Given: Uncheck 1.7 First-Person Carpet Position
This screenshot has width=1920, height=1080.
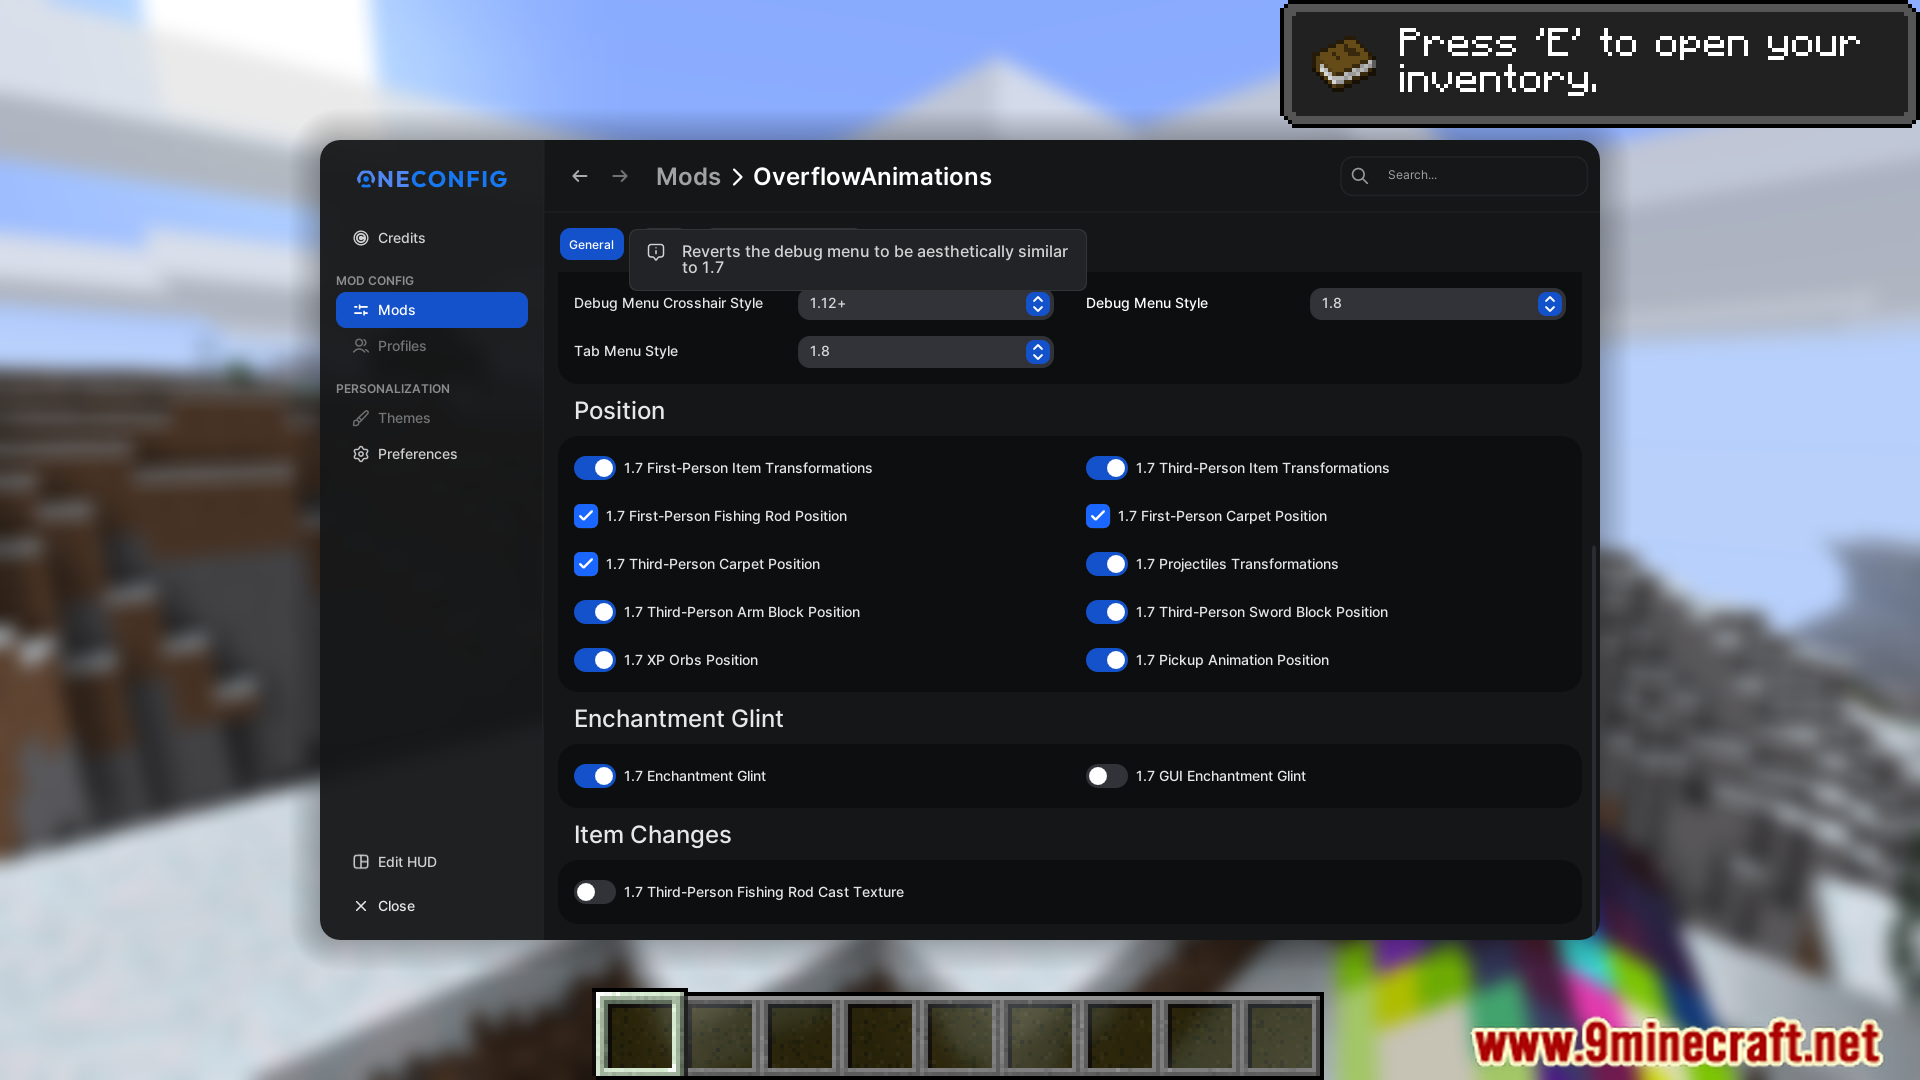Looking at the screenshot, I should point(1098,516).
